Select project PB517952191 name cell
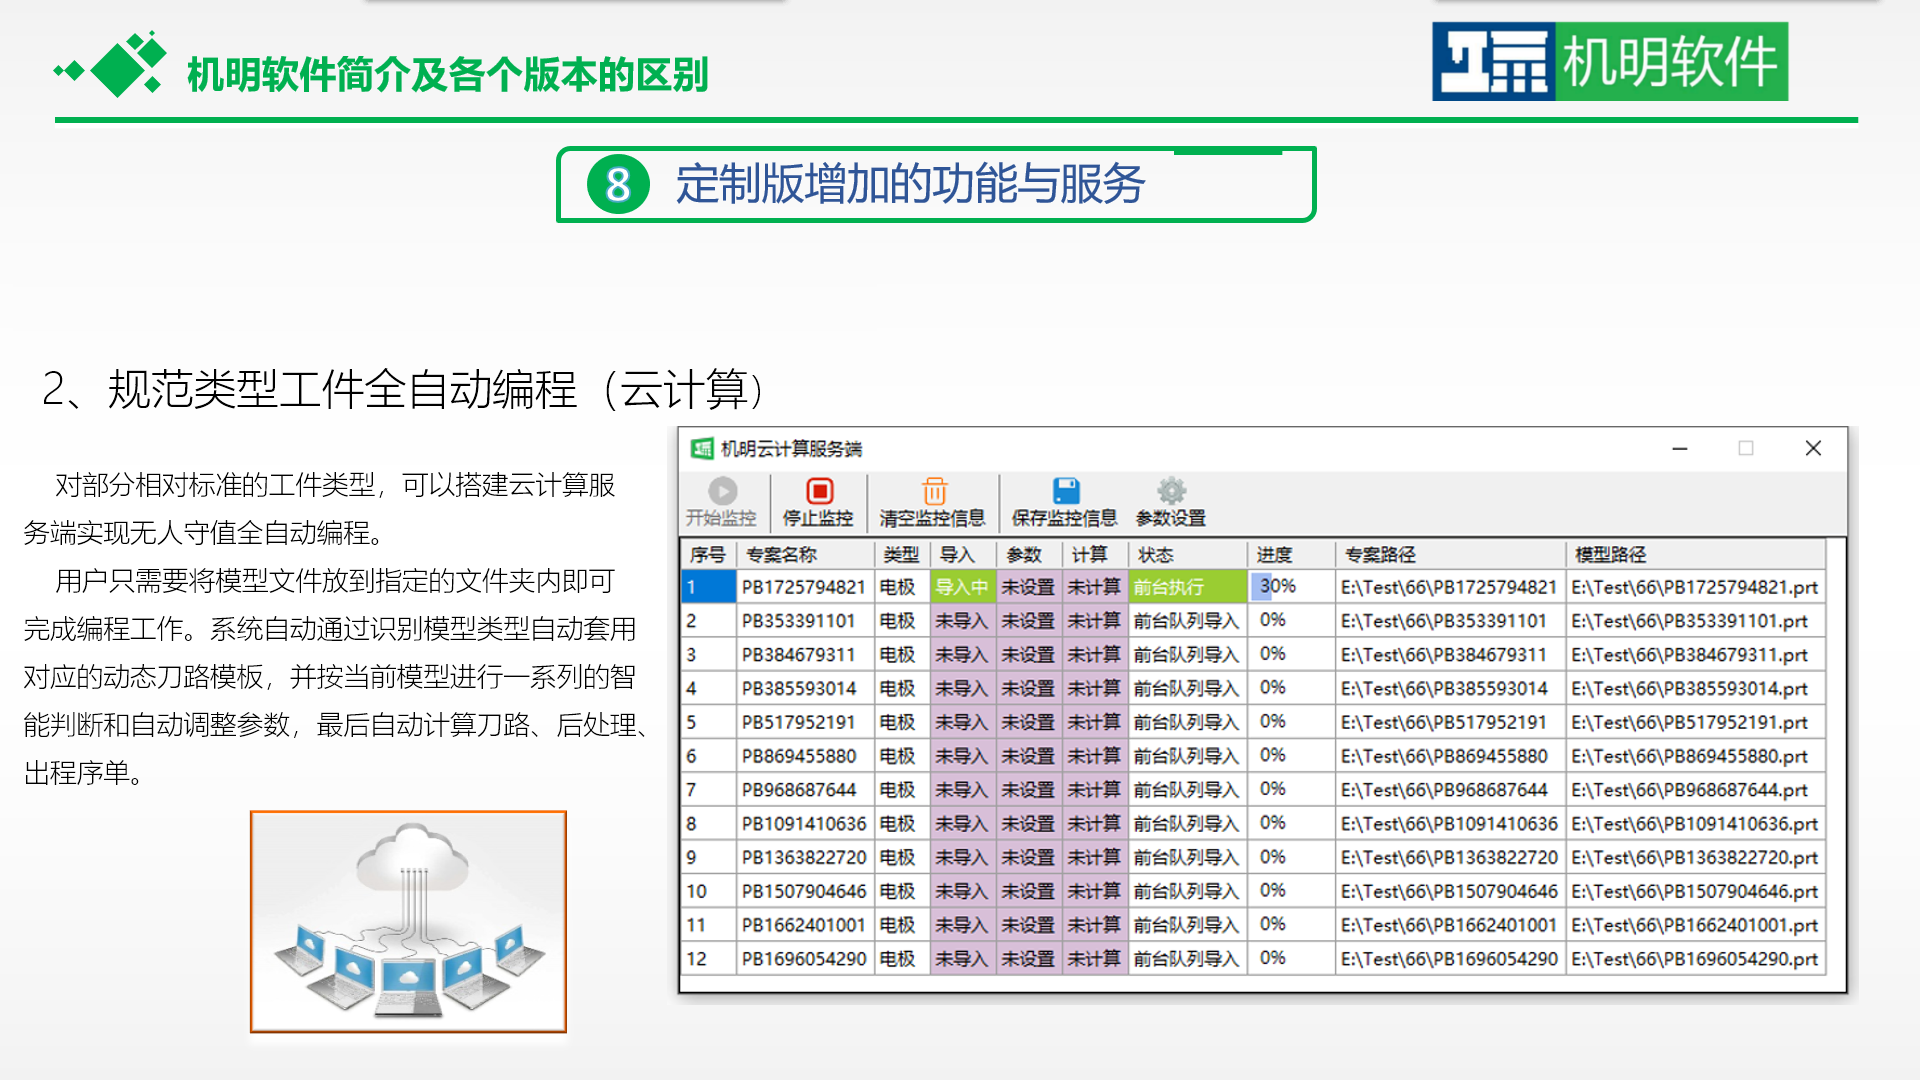This screenshot has height=1080, width=1920. [805, 722]
